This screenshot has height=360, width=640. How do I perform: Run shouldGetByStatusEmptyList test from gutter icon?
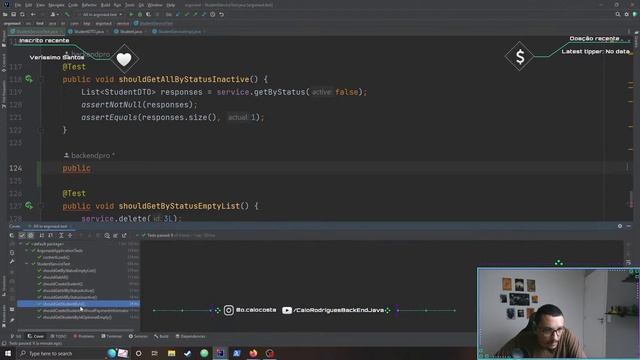(29, 205)
